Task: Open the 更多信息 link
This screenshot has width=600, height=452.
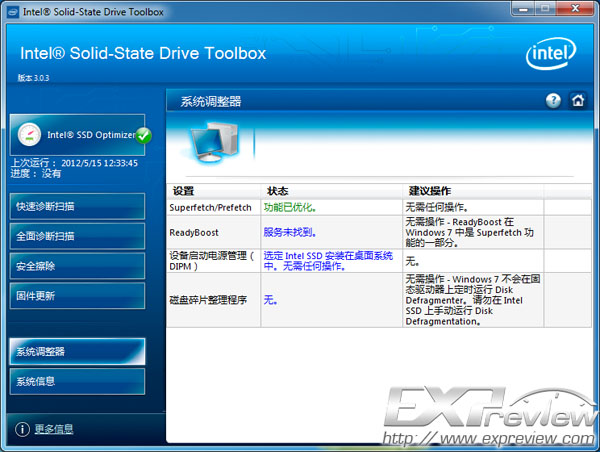Action: point(54,429)
